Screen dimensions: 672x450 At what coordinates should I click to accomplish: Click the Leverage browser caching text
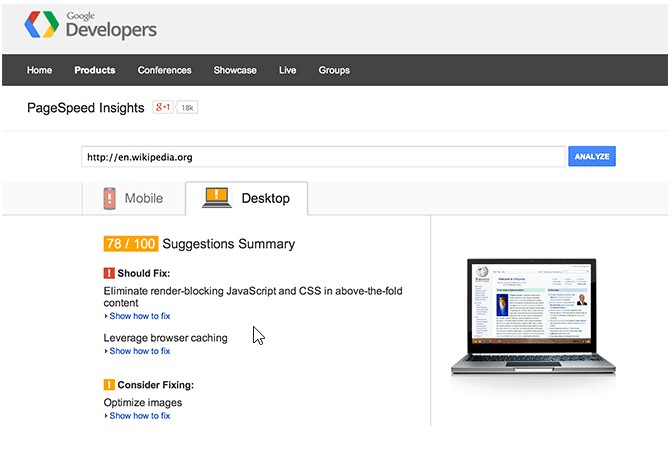tap(165, 338)
